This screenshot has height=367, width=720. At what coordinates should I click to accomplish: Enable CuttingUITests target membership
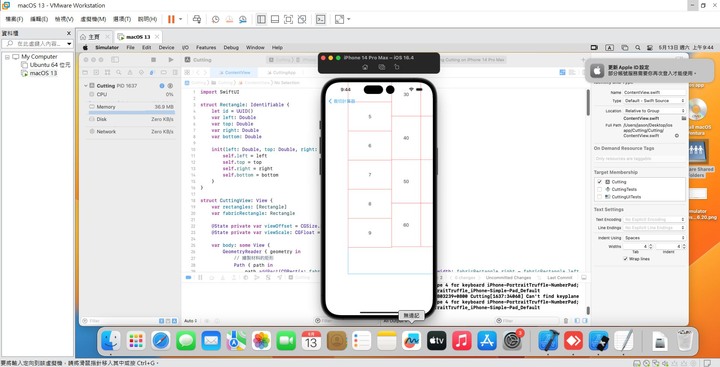[600, 197]
